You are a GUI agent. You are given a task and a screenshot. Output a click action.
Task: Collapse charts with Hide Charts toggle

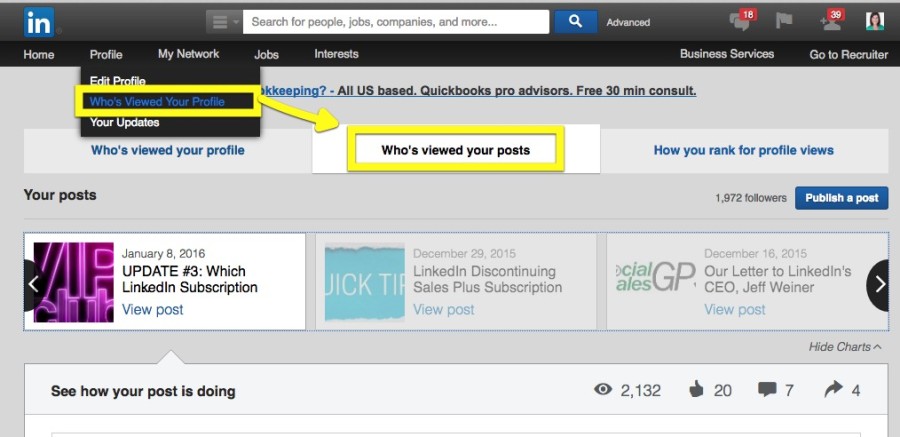coord(845,347)
